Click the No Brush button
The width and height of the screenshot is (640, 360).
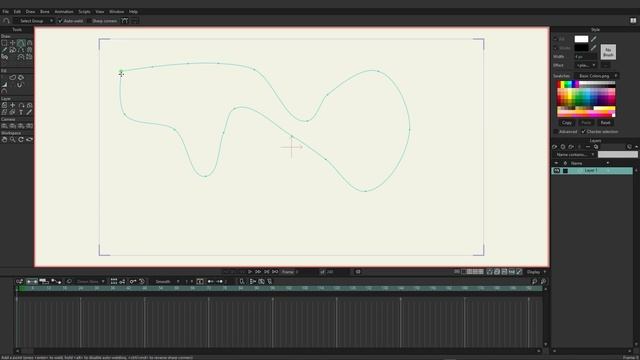(608, 52)
